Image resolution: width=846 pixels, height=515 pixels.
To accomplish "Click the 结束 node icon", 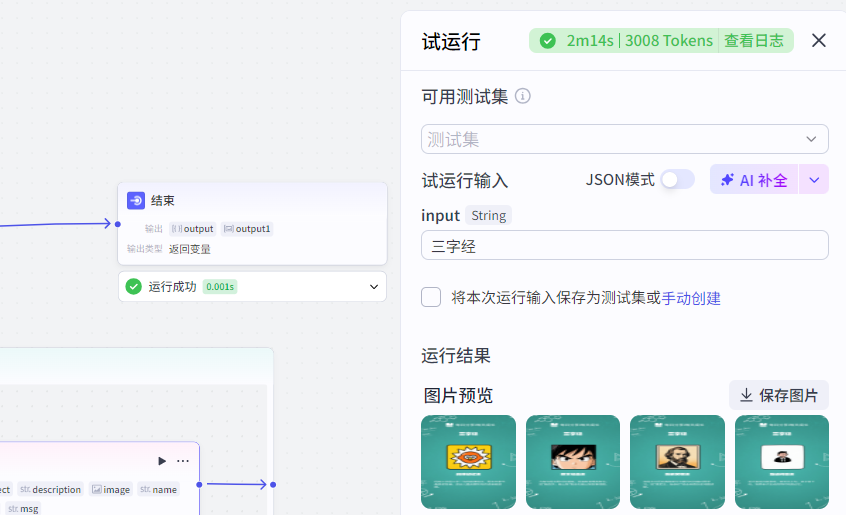I will (136, 201).
